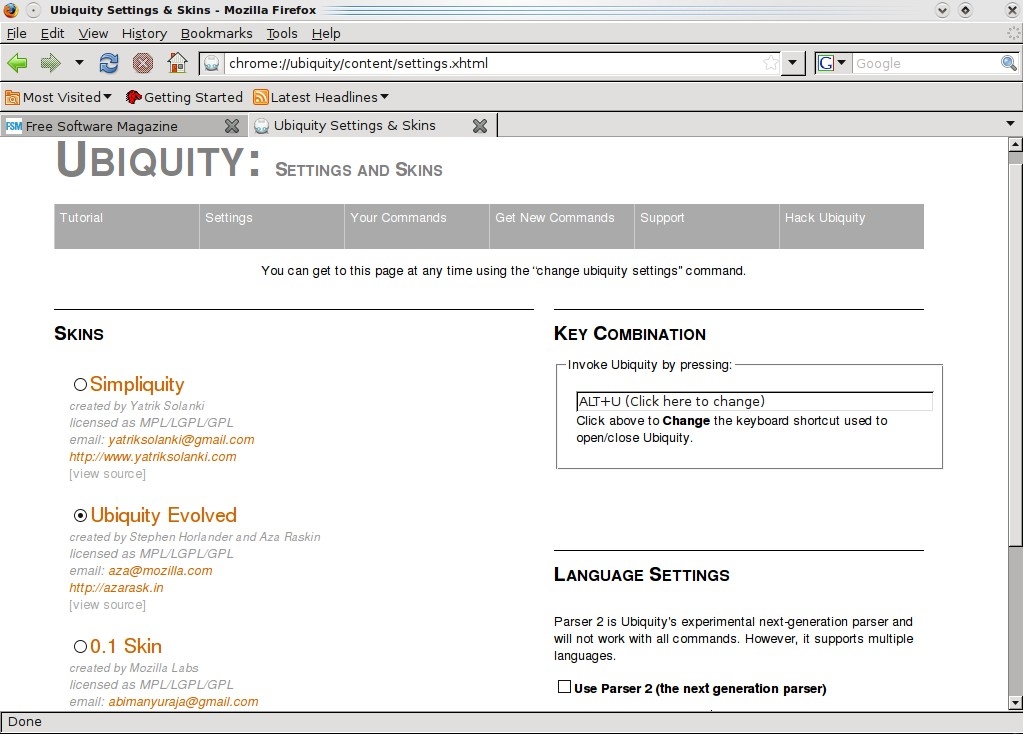
Task: Open the Help menu
Action: coord(326,33)
